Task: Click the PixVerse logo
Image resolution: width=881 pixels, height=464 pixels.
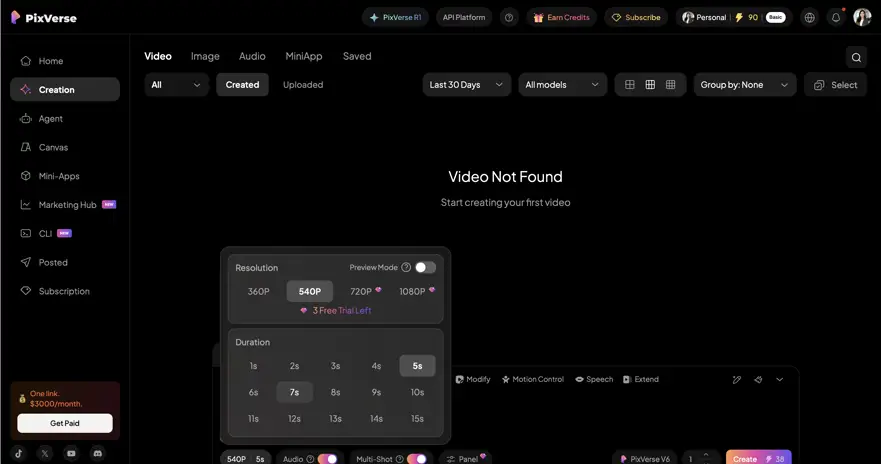Action: click(x=44, y=17)
